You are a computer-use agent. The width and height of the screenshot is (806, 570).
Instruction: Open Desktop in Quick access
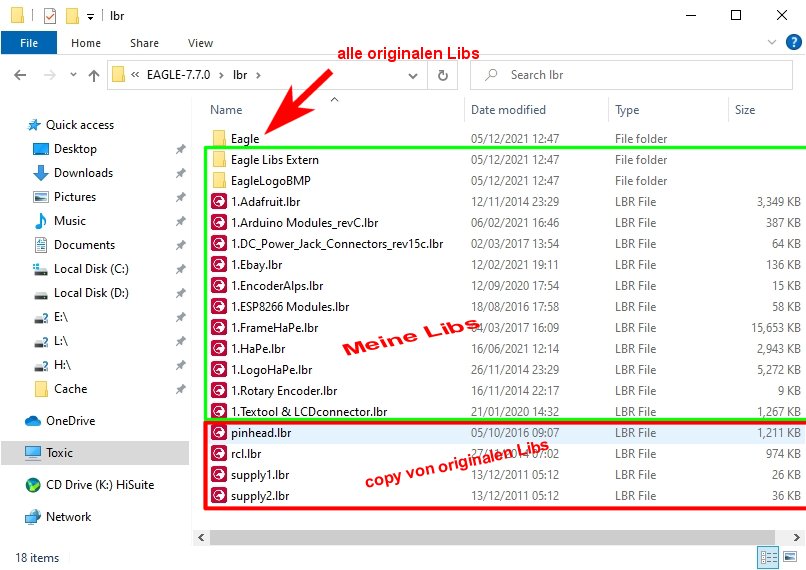click(x=75, y=149)
